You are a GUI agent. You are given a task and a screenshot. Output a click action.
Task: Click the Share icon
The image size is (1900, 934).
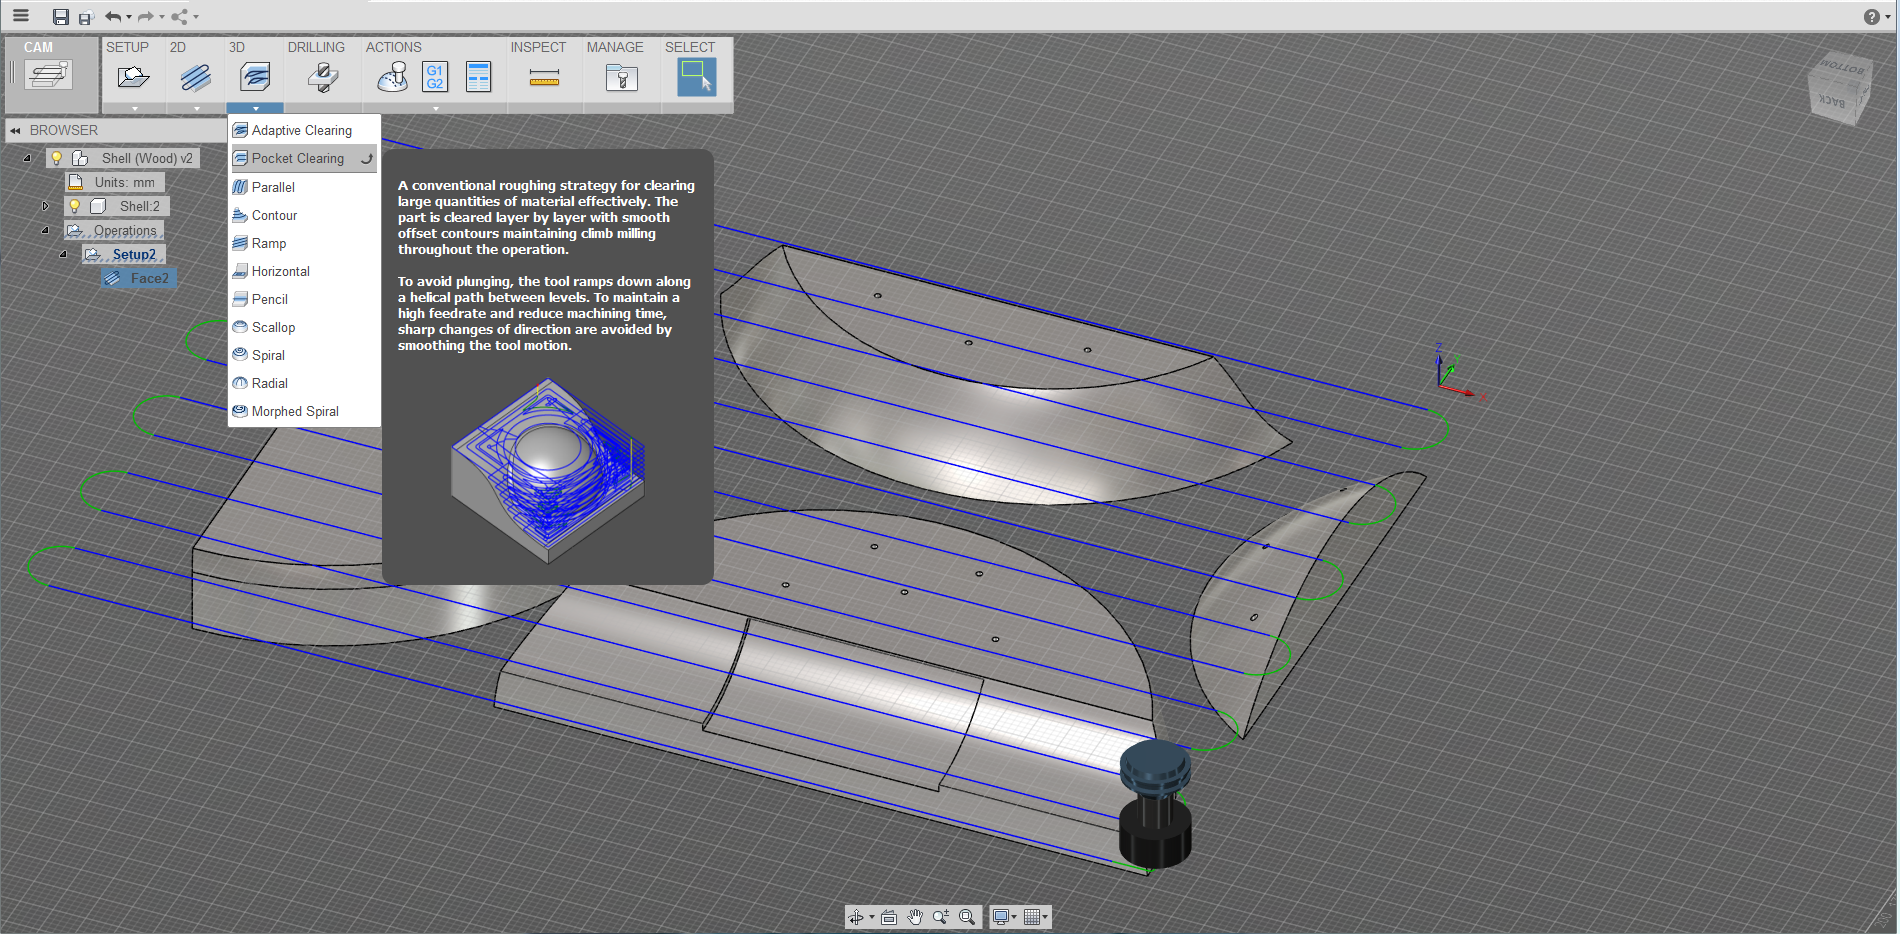click(x=179, y=17)
